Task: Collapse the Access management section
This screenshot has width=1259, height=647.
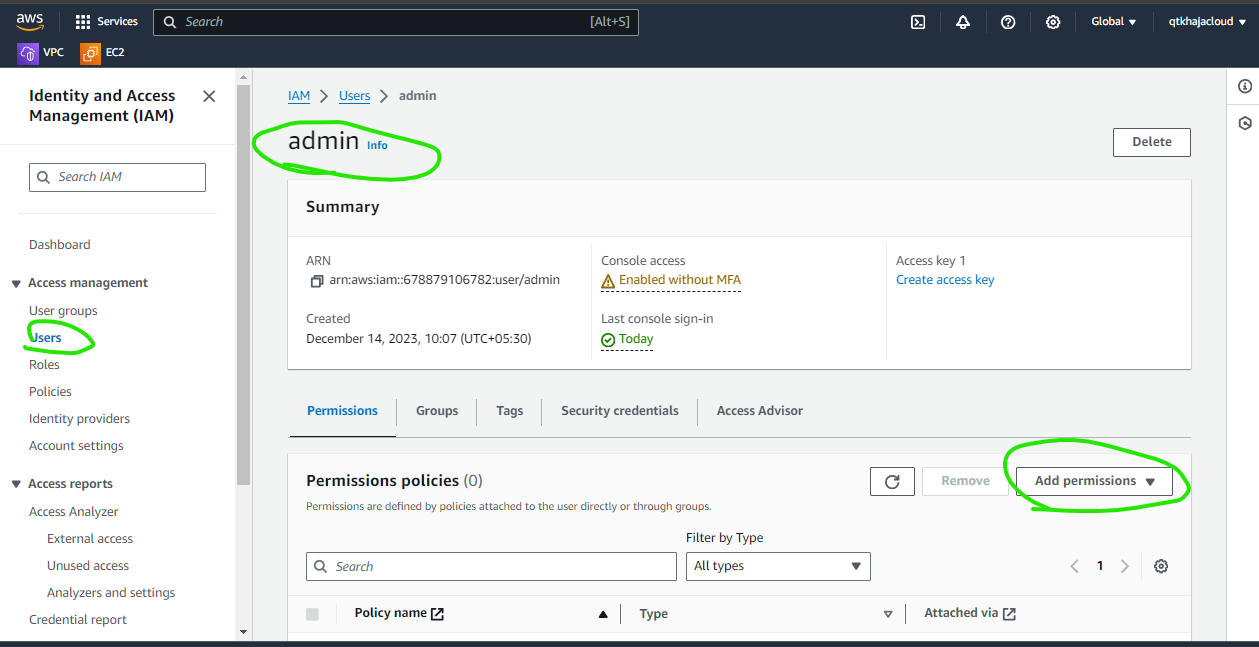Action: click(16, 284)
